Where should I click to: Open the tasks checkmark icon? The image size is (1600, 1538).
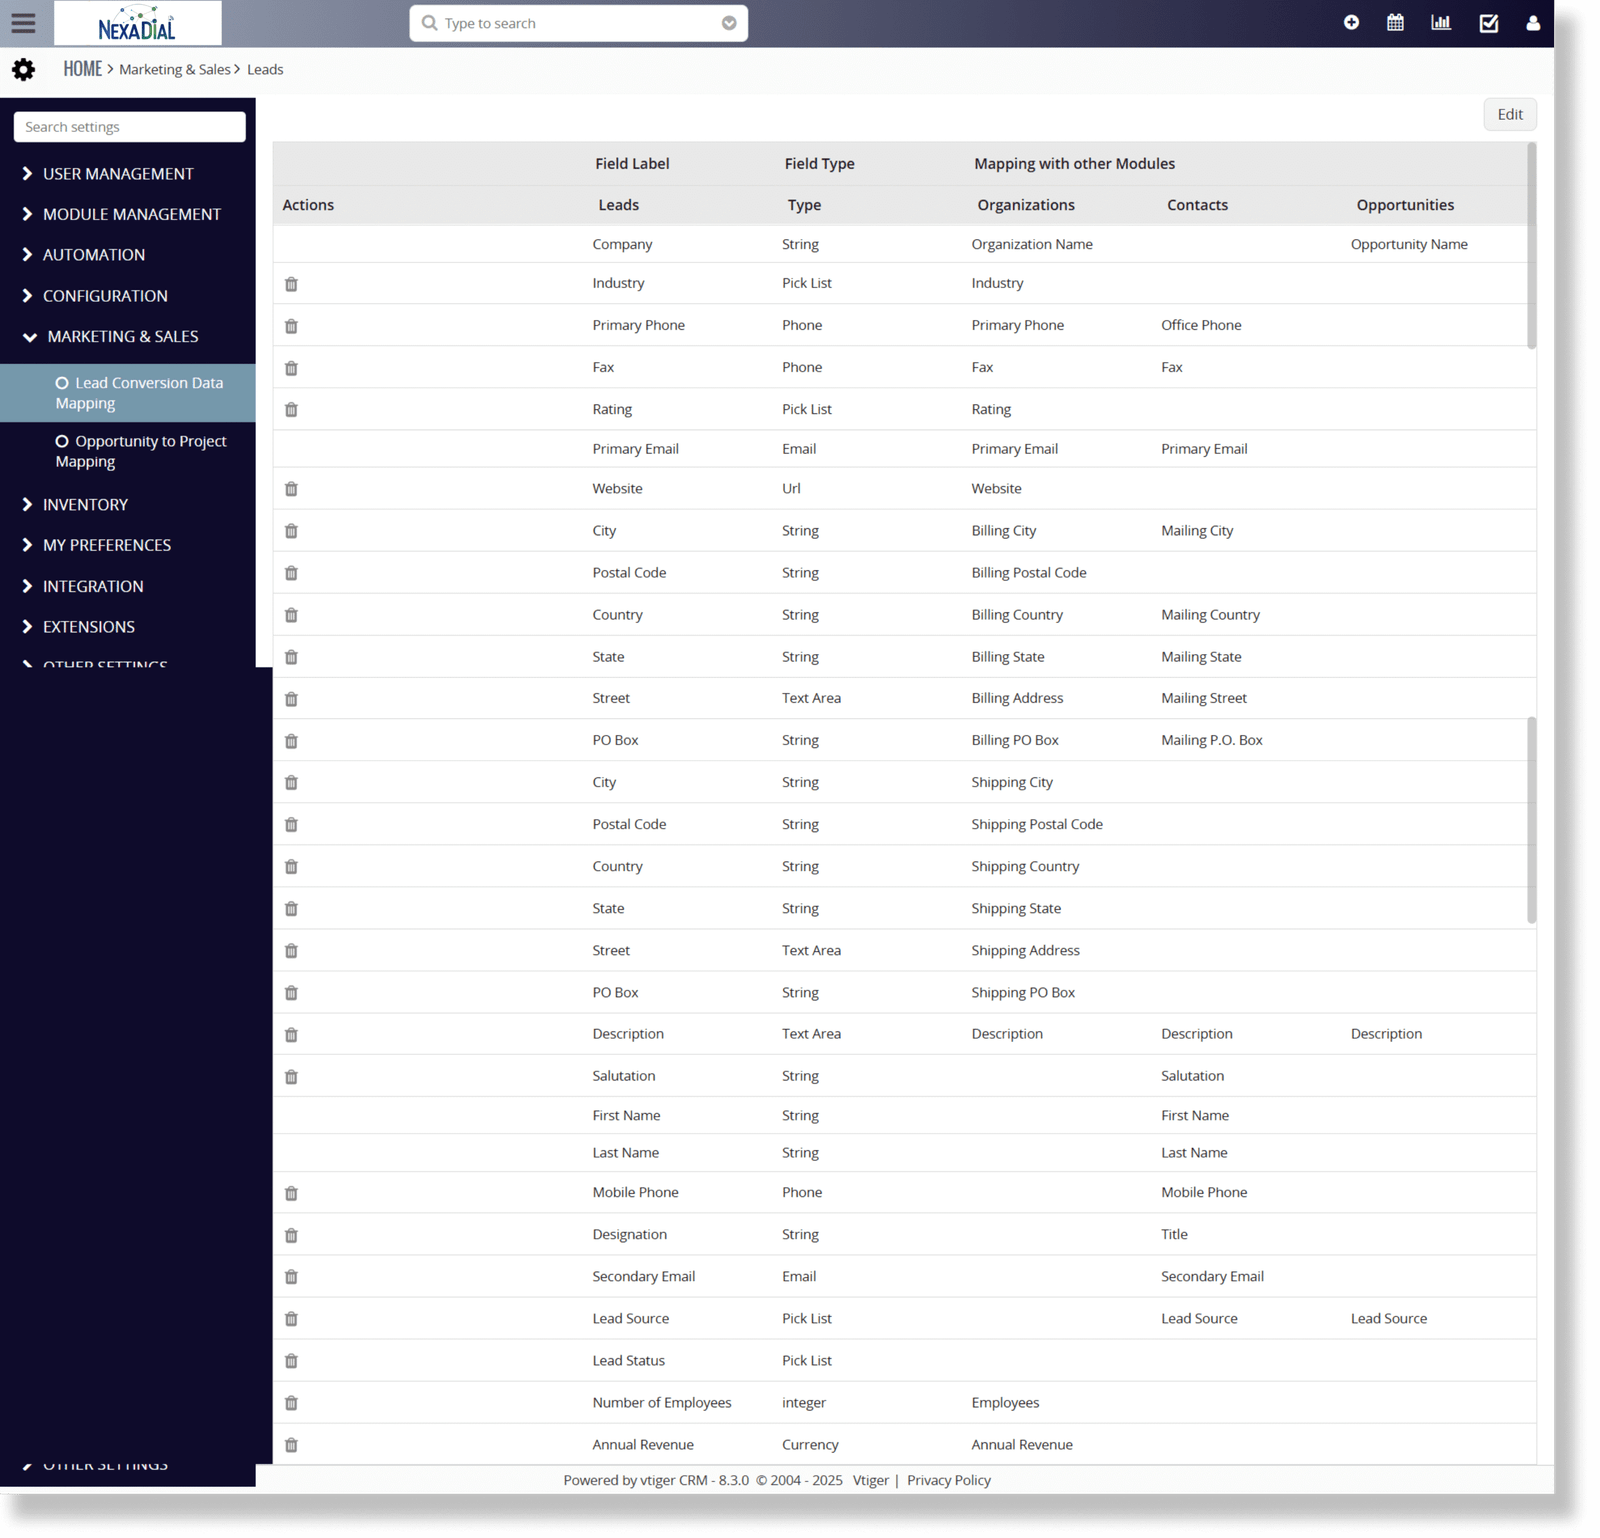tap(1488, 23)
